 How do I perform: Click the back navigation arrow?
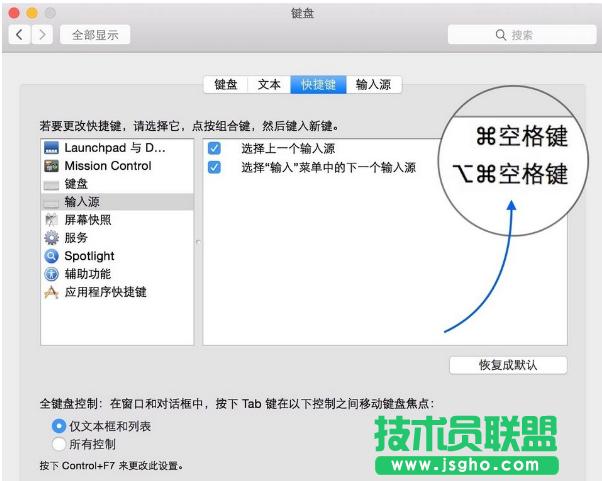20,35
